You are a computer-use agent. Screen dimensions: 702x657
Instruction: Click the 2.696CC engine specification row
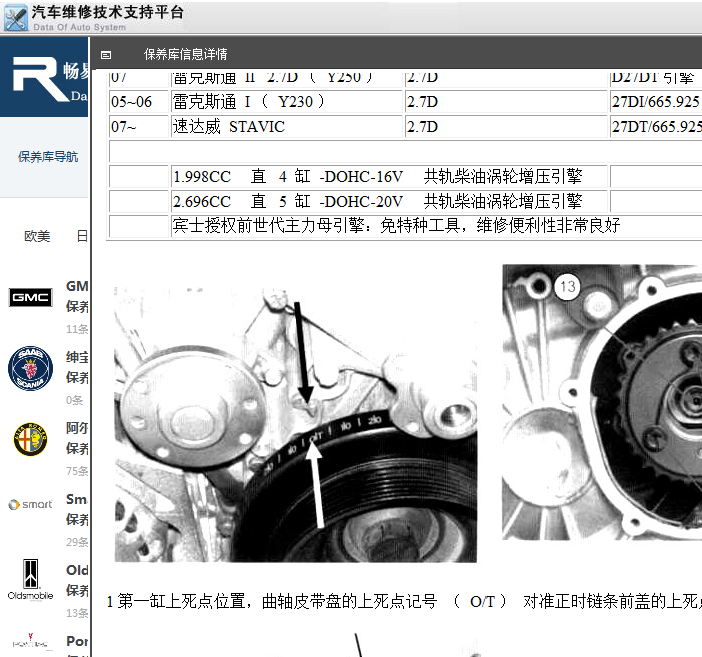pyautogui.click(x=389, y=201)
